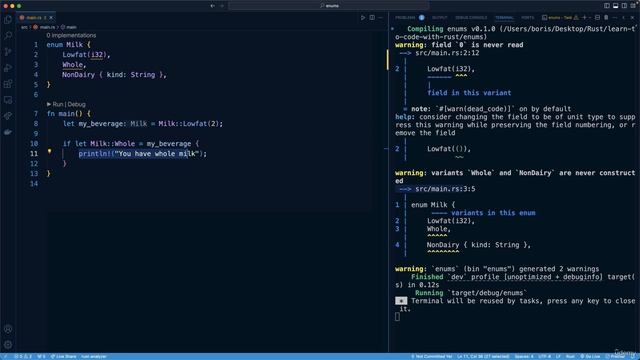Switch to the Output panel tab

click(440, 18)
